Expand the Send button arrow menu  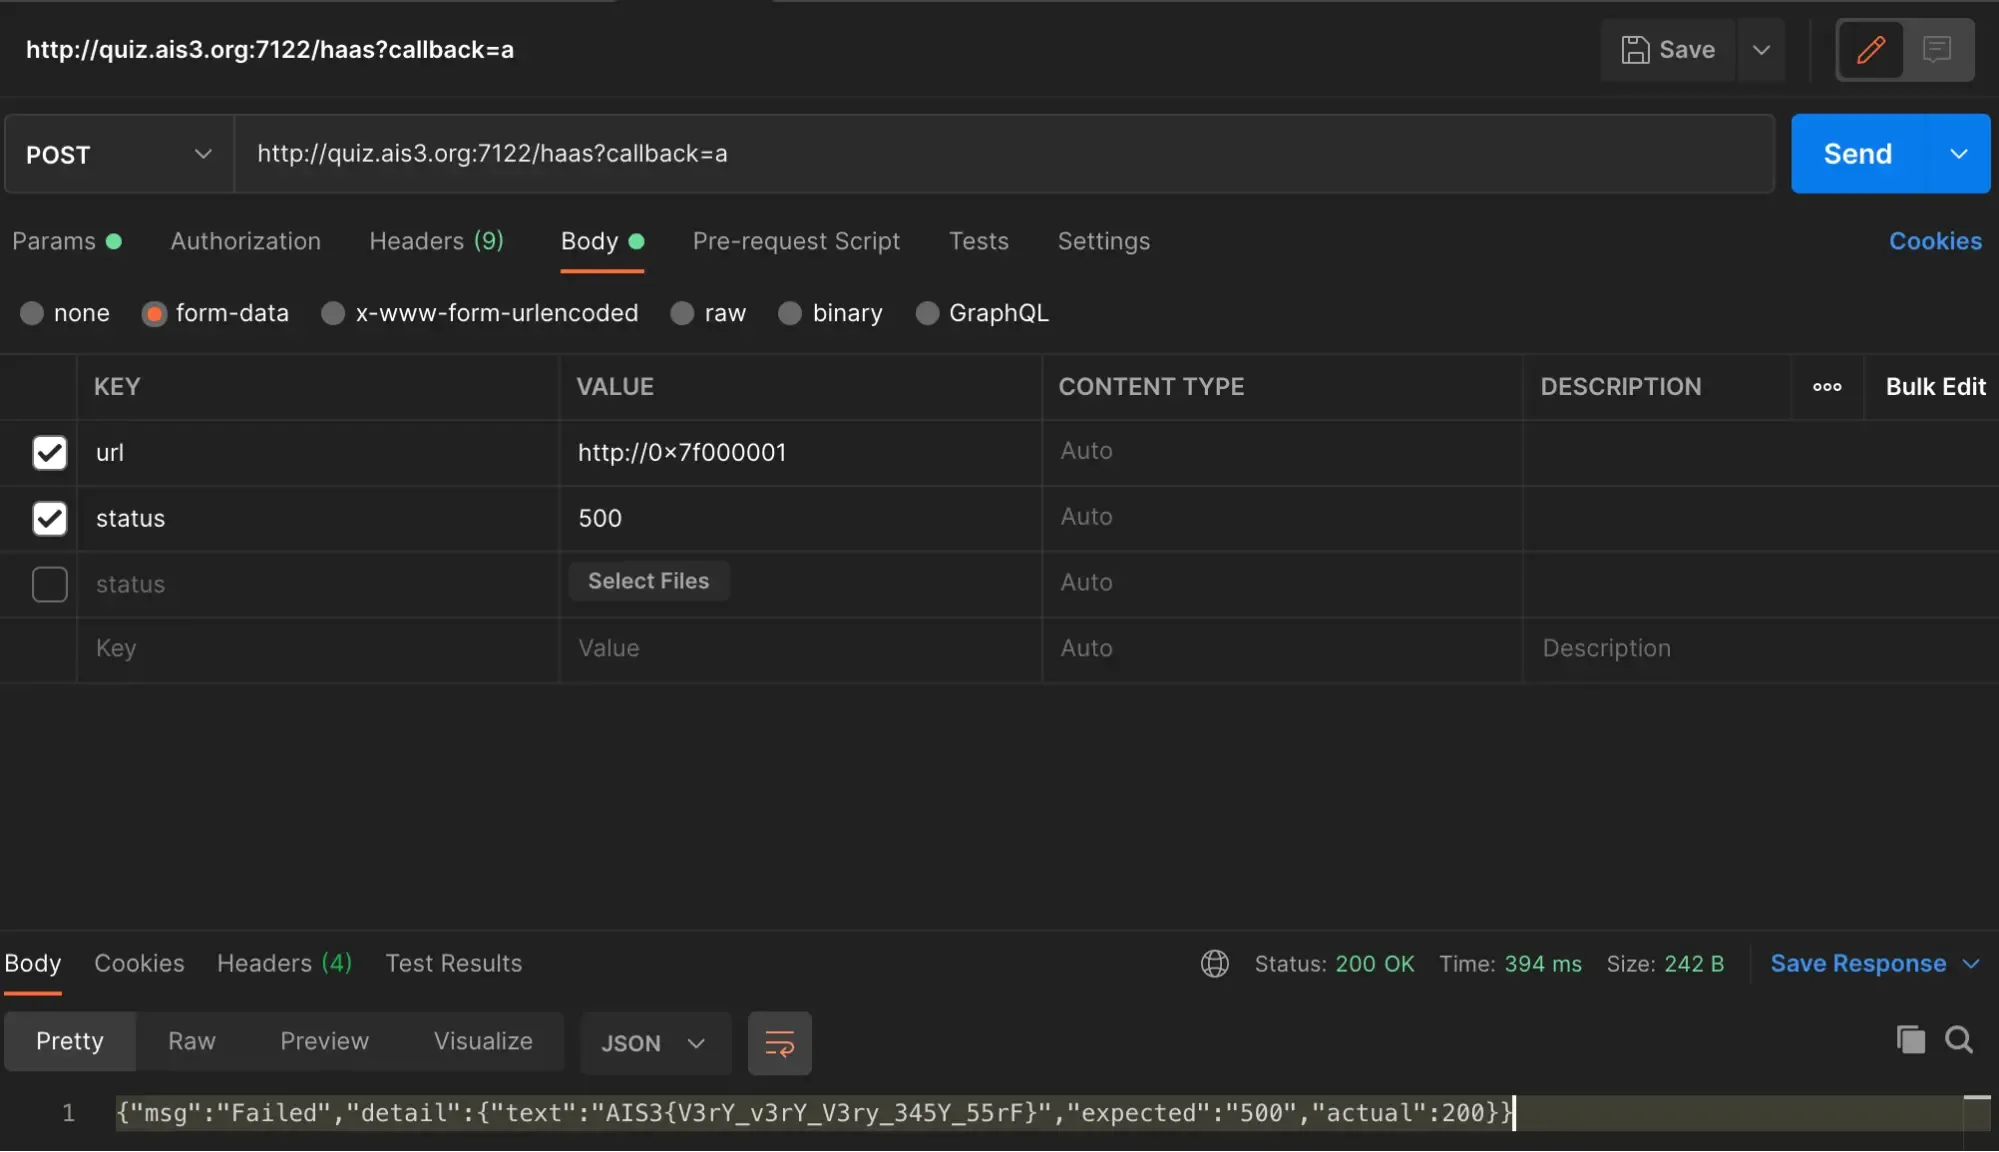point(1958,154)
